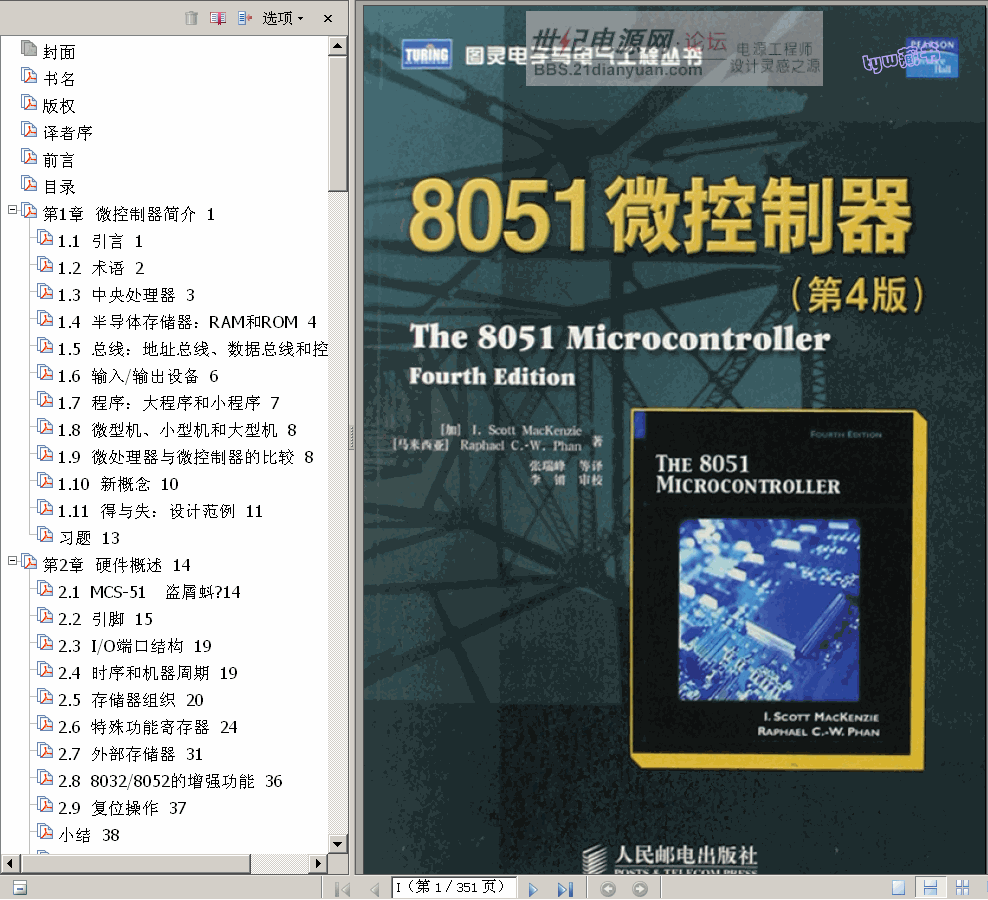Open the 书名 bookmark
This screenshot has height=900, width=988.
point(59,79)
